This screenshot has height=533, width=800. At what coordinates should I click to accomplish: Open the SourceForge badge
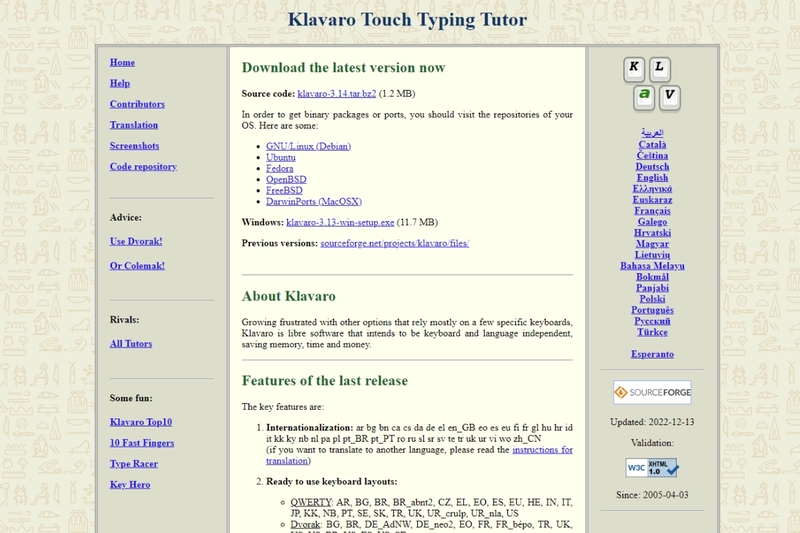pyautogui.click(x=652, y=392)
